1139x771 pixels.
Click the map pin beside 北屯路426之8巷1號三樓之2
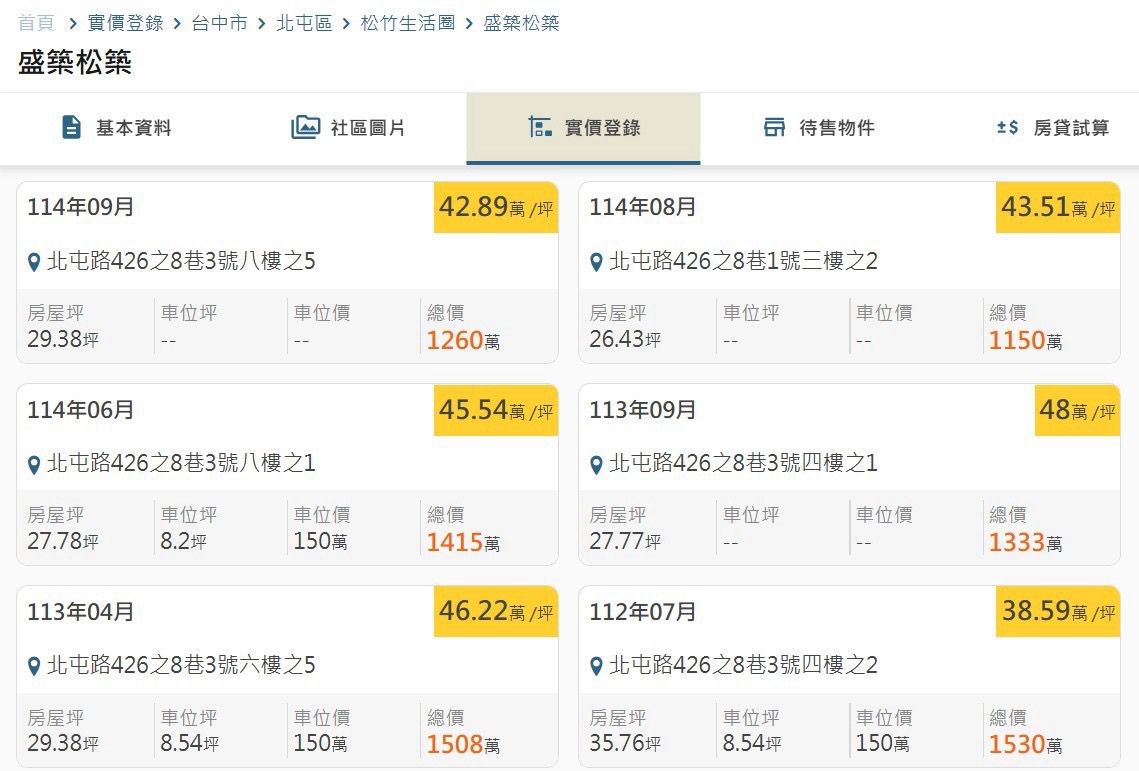(596, 263)
